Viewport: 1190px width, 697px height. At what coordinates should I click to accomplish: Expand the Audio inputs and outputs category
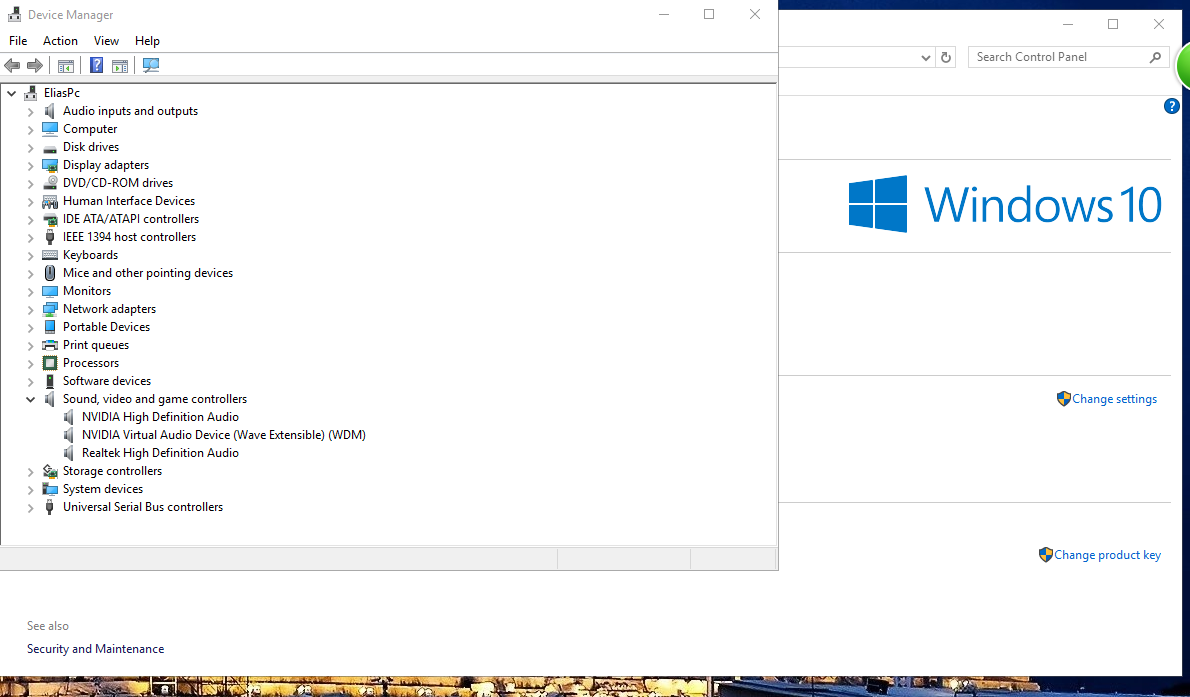[30, 112]
